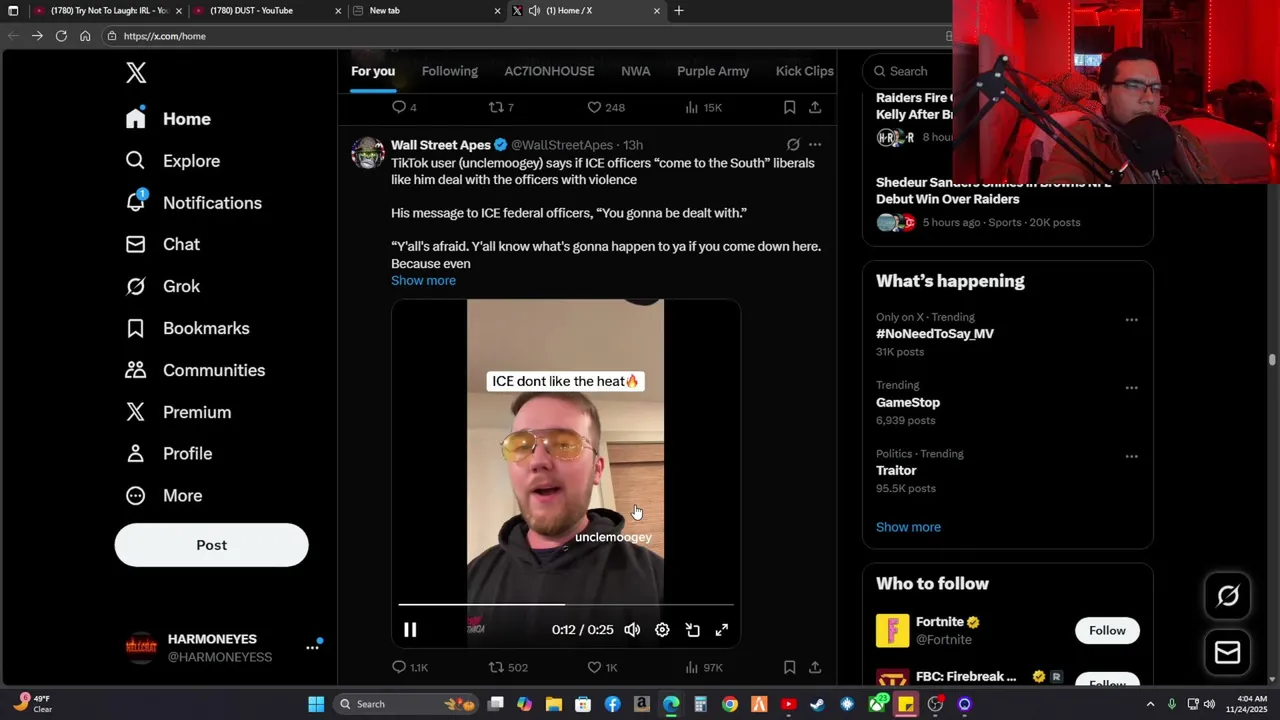Open the More menu in sidebar

[x=162, y=496]
